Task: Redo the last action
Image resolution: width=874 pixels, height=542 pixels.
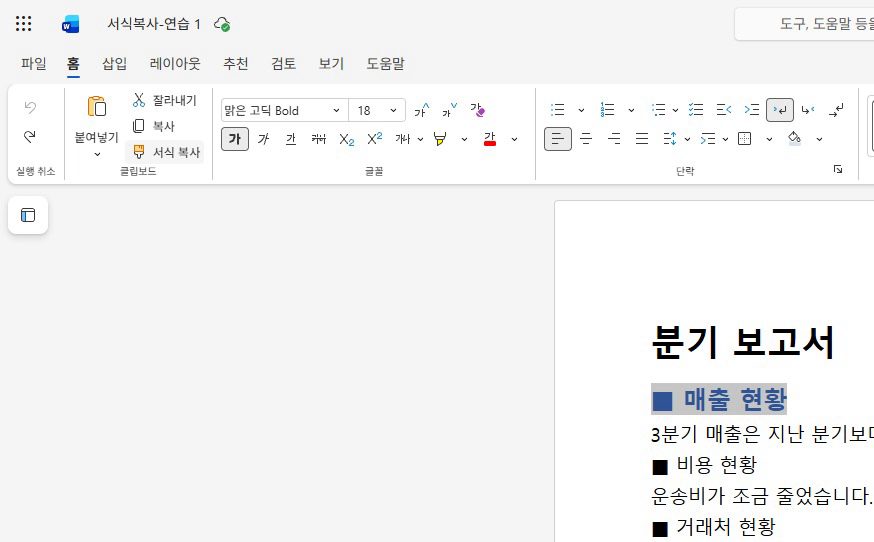Action: (30, 137)
